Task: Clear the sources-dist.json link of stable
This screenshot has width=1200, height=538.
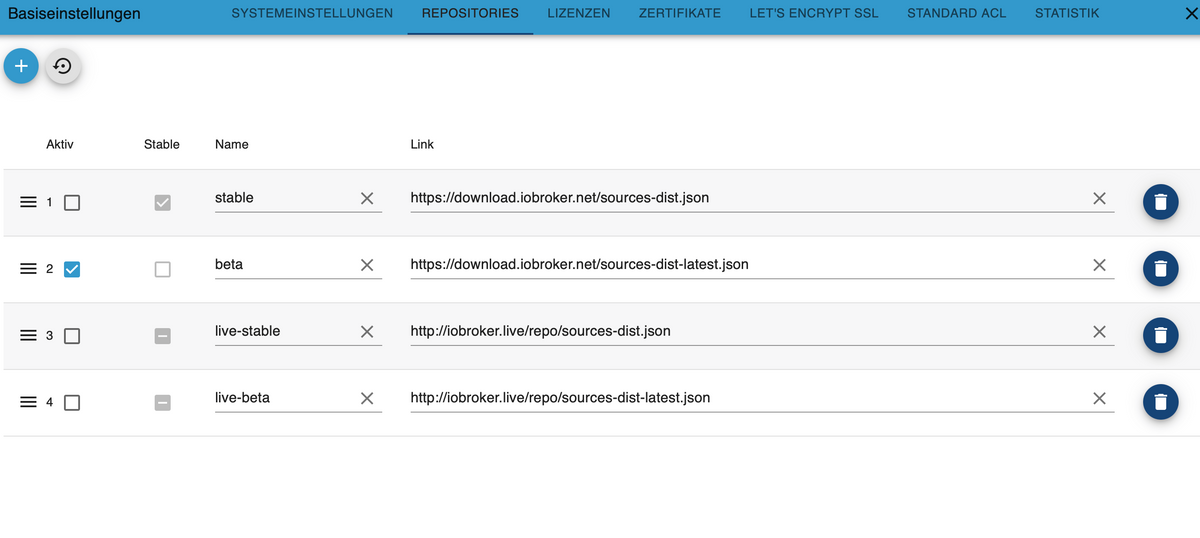Action: coord(1099,199)
